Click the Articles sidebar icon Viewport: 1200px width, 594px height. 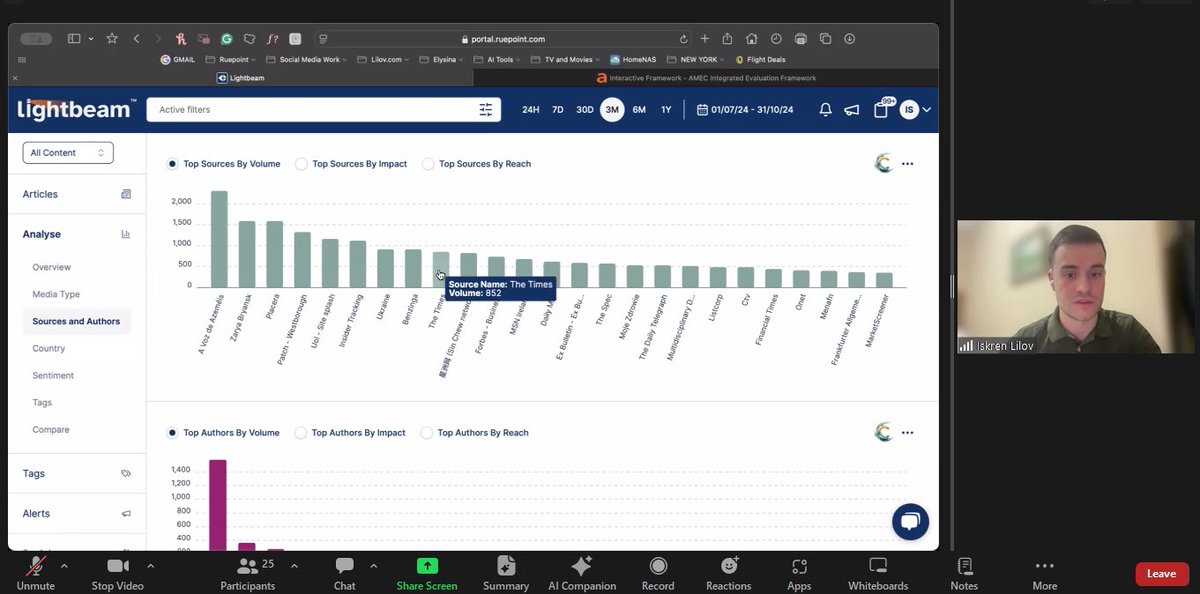[x=126, y=194]
